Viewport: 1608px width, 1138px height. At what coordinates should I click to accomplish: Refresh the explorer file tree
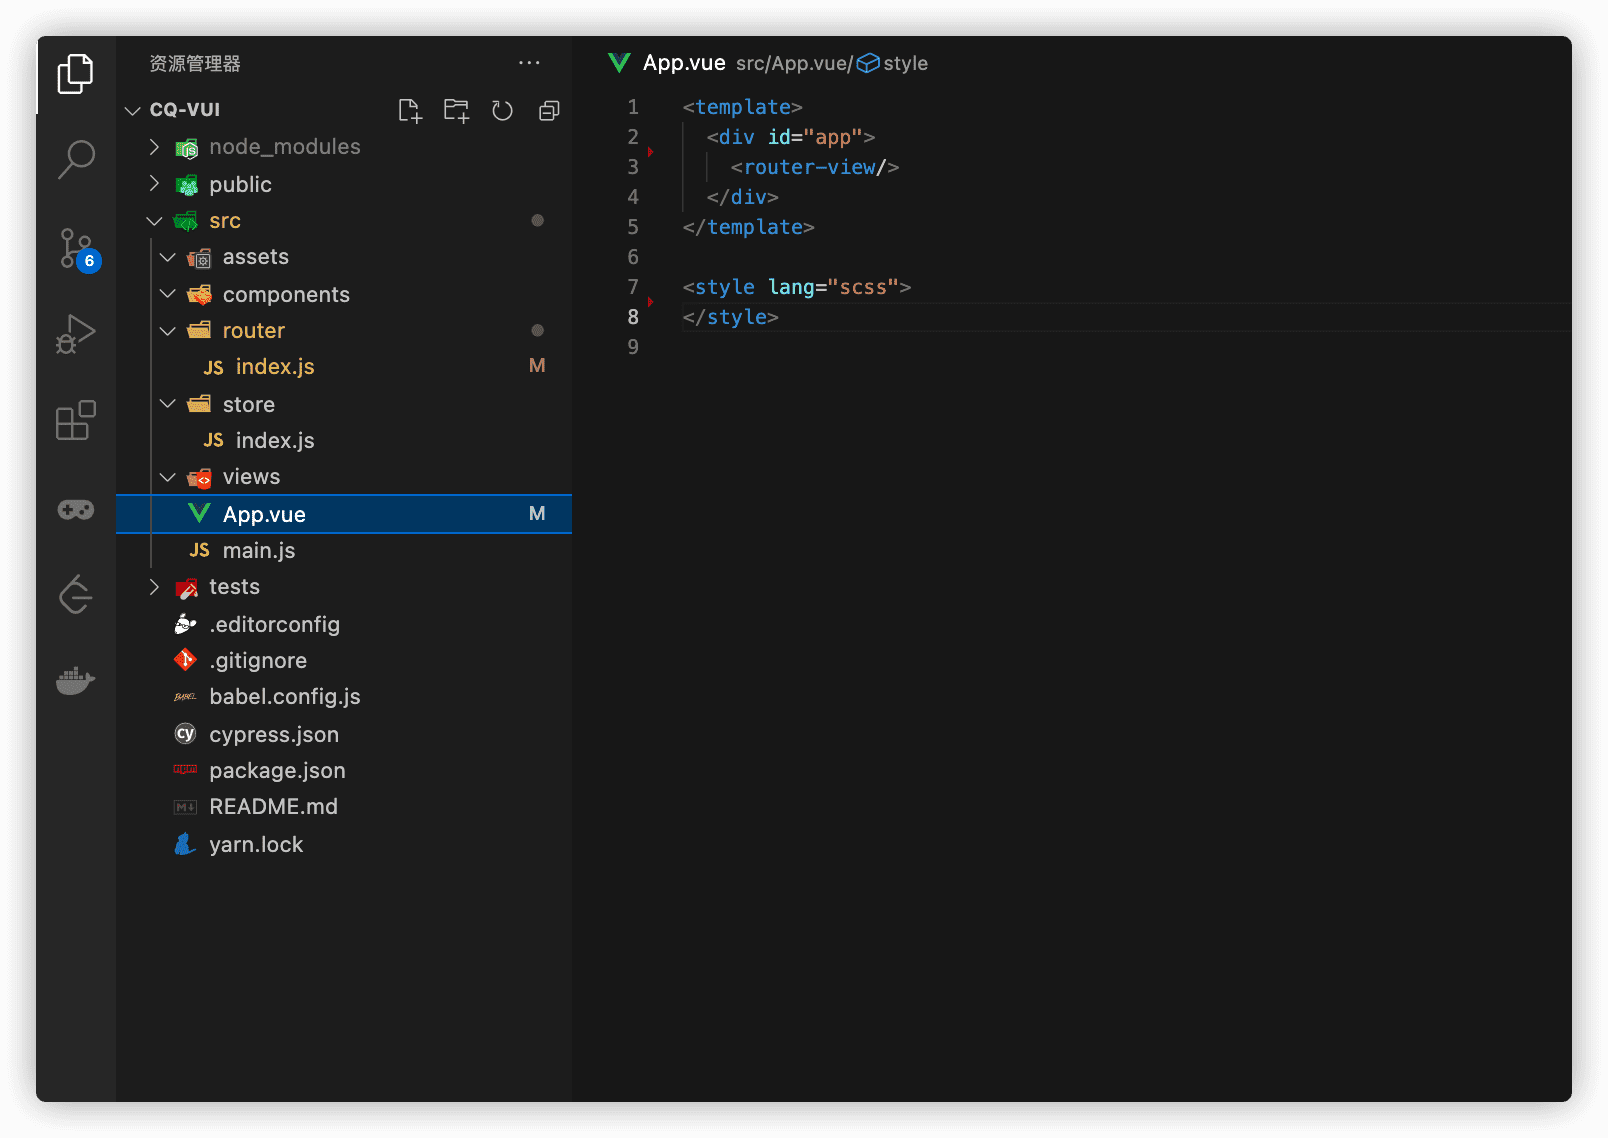(x=502, y=111)
